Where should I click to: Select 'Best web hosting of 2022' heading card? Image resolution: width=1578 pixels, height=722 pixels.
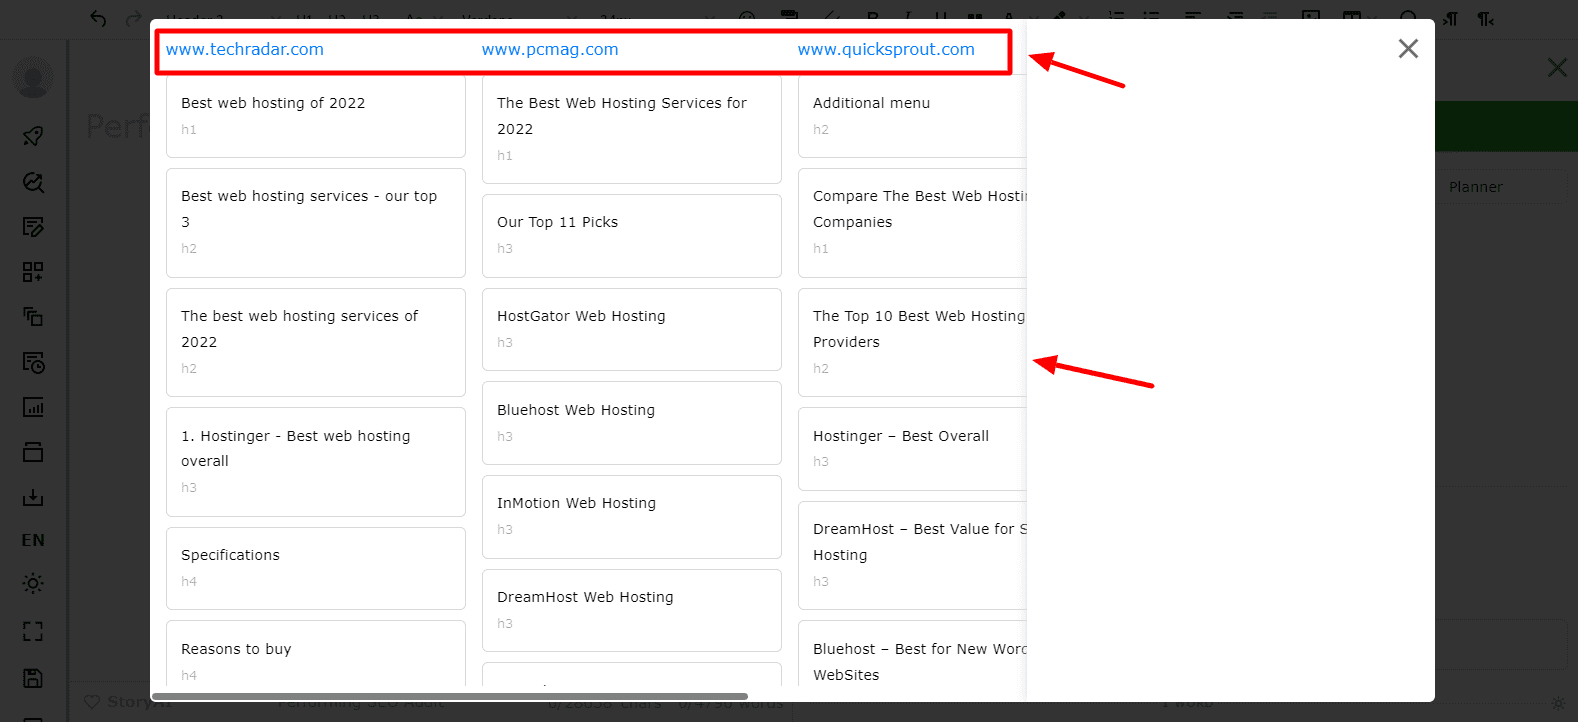(x=316, y=116)
